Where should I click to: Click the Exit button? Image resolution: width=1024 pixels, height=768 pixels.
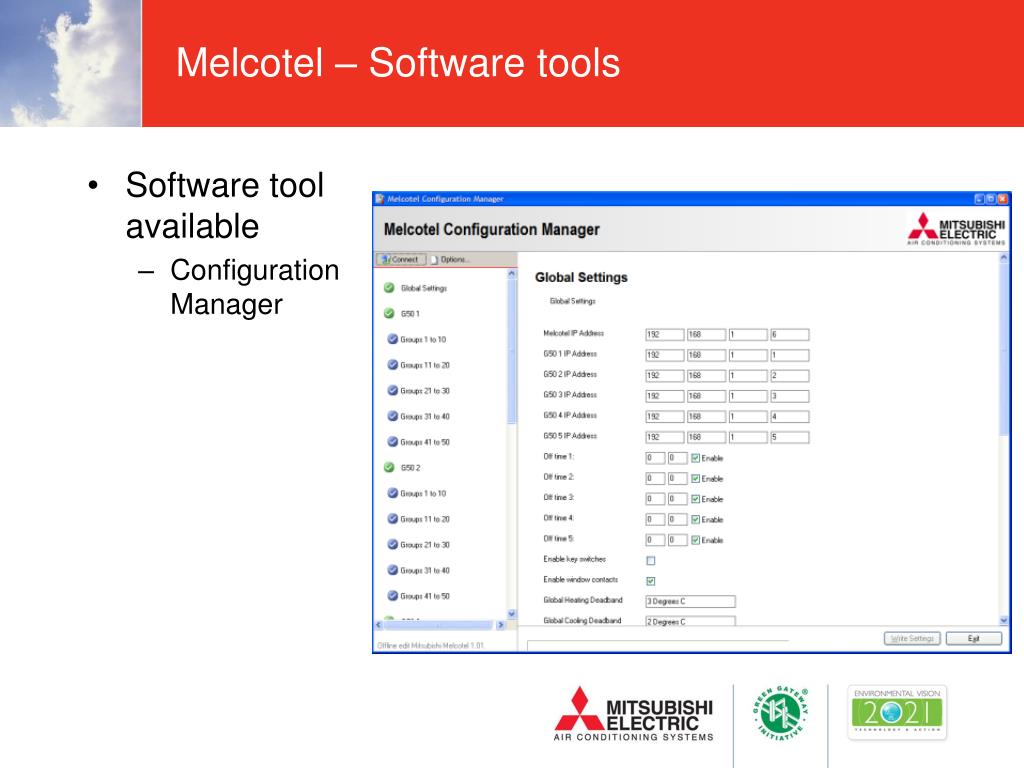[x=974, y=639]
